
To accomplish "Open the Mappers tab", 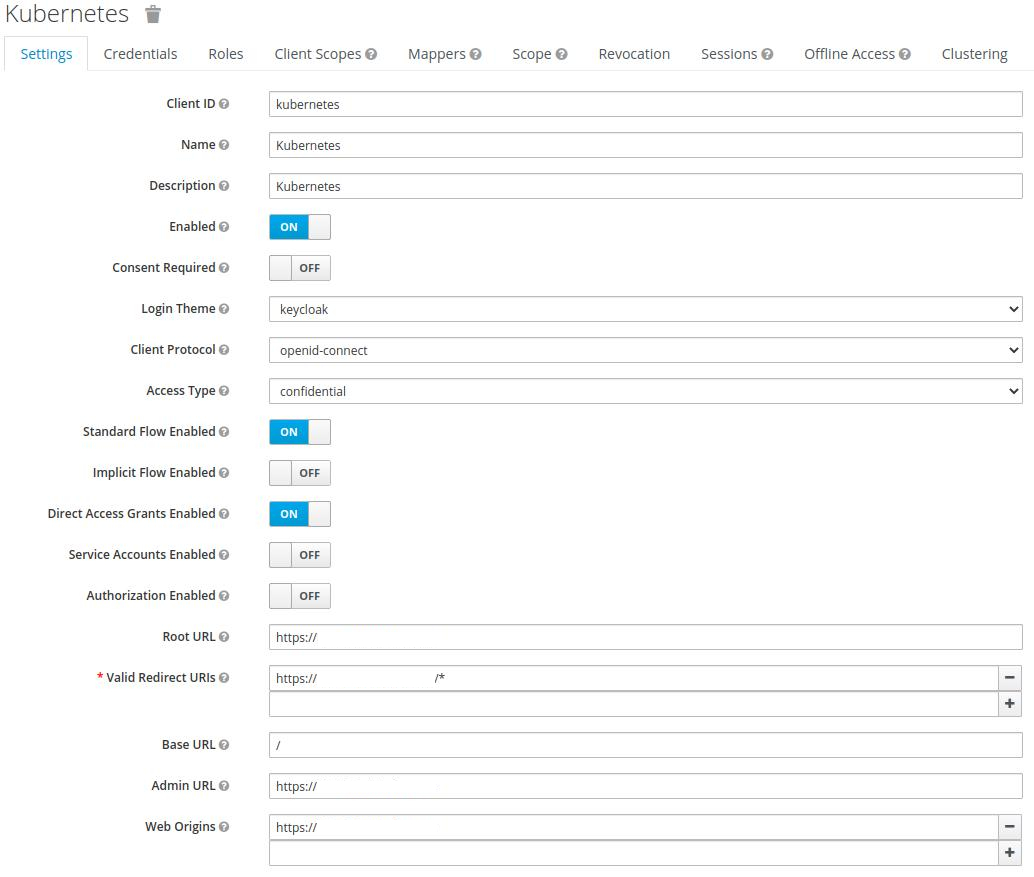I will point(437,54).
